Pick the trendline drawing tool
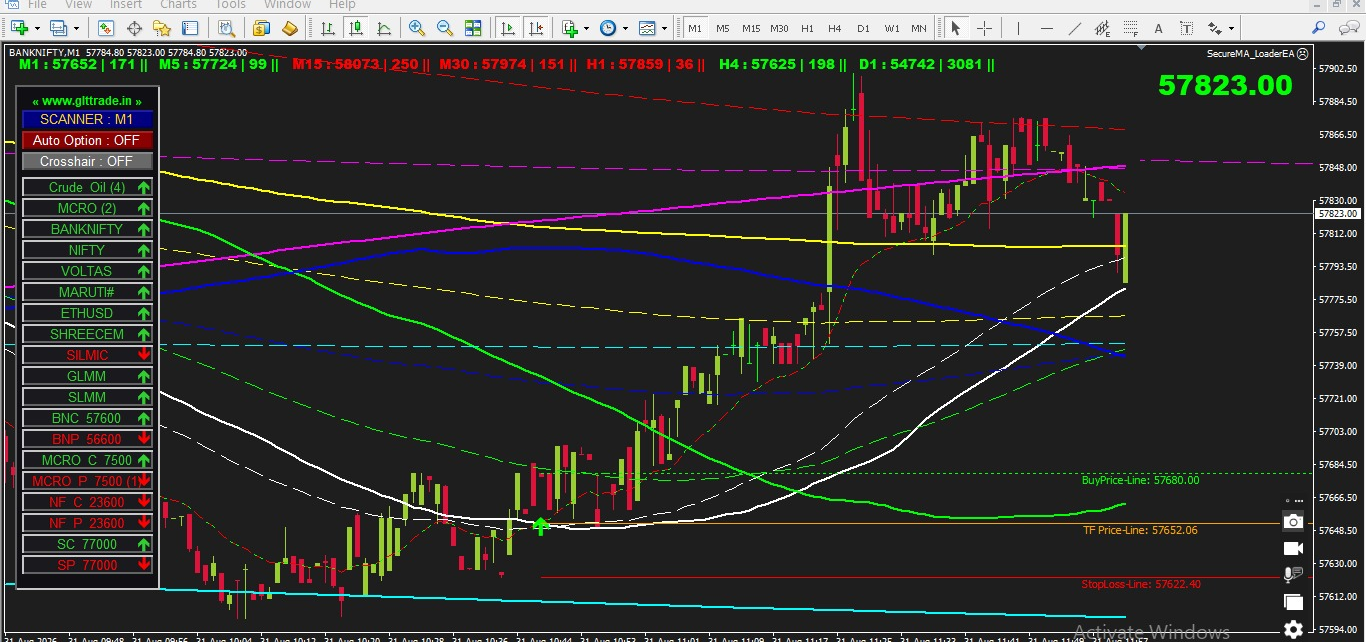 point(1075,28)
